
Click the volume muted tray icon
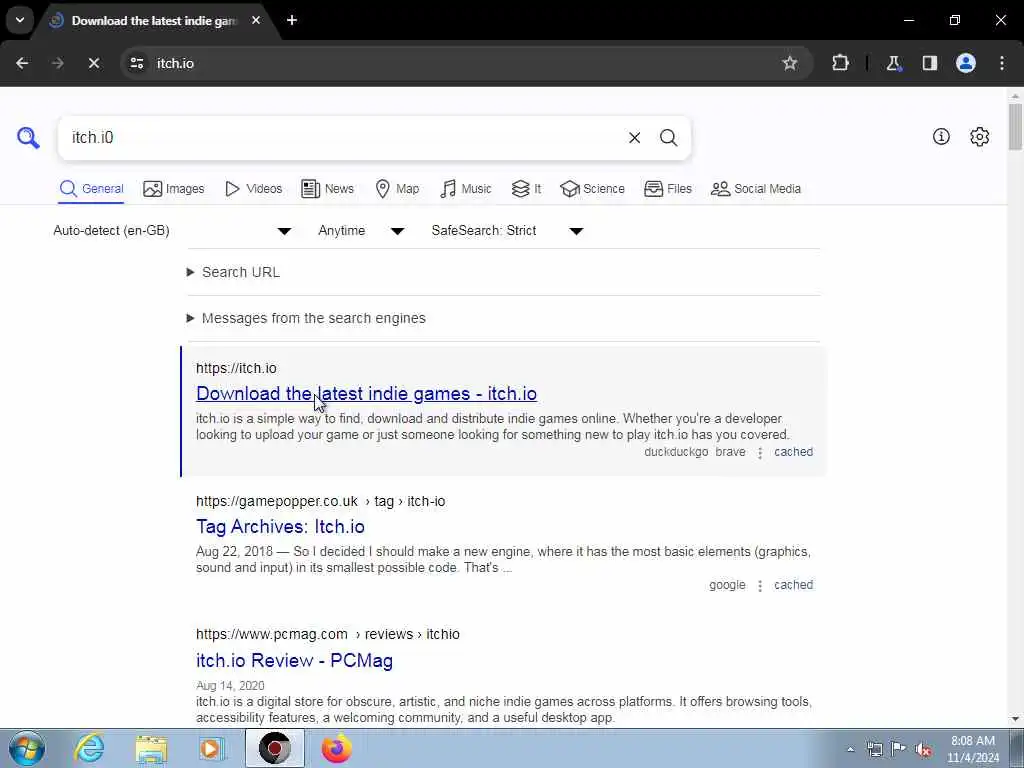click(923, 750)
